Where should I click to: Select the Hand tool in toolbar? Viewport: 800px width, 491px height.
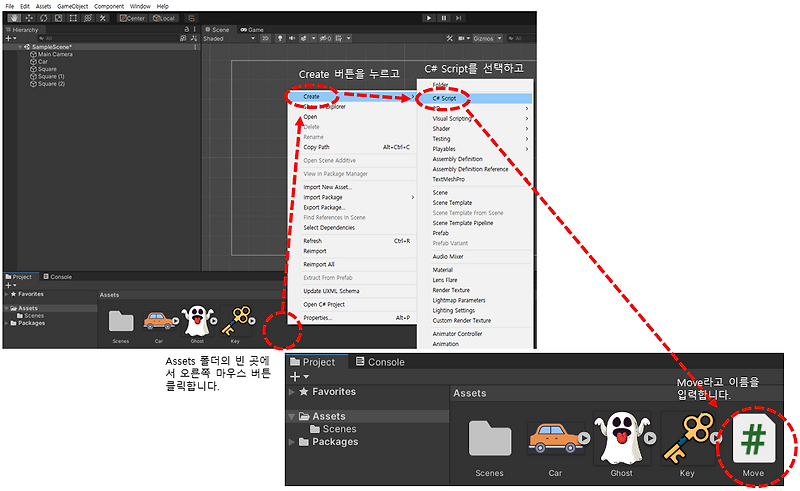(x=14, y=18)
